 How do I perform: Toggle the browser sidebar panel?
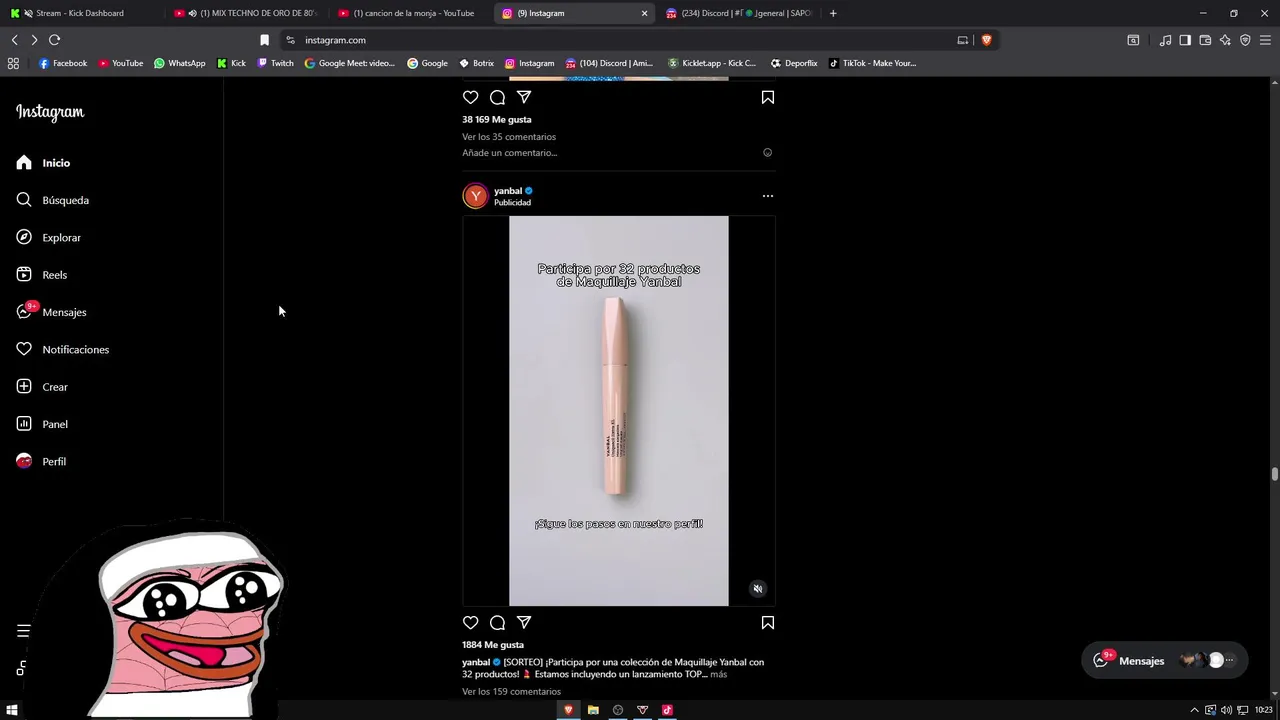(x=1185, y=40)
